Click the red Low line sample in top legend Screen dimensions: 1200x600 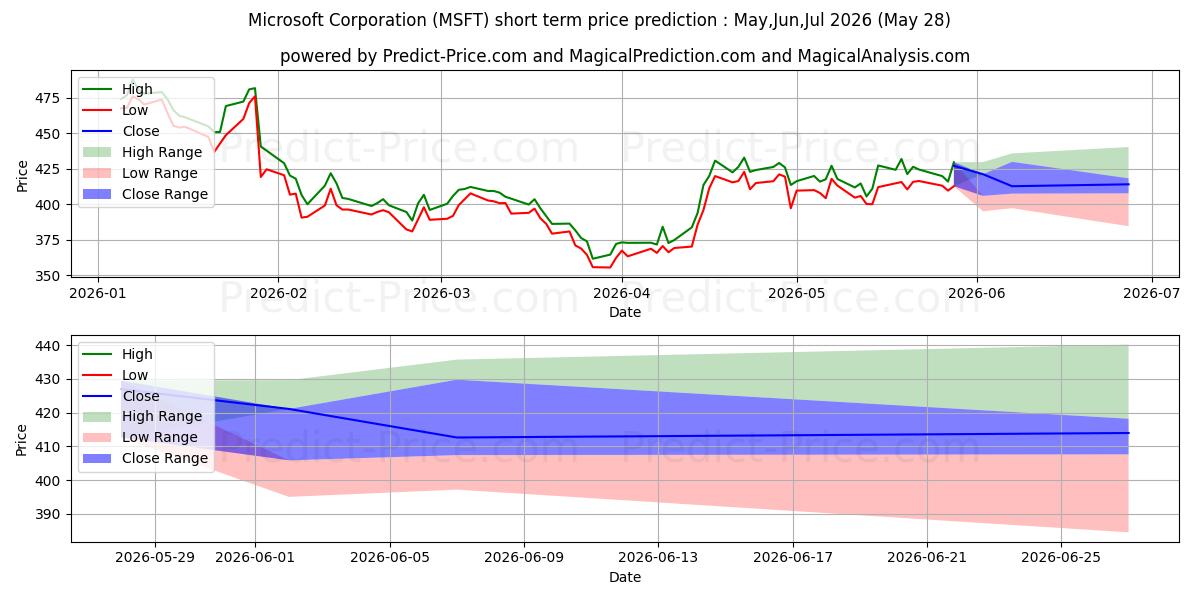[x=98, y=111]
